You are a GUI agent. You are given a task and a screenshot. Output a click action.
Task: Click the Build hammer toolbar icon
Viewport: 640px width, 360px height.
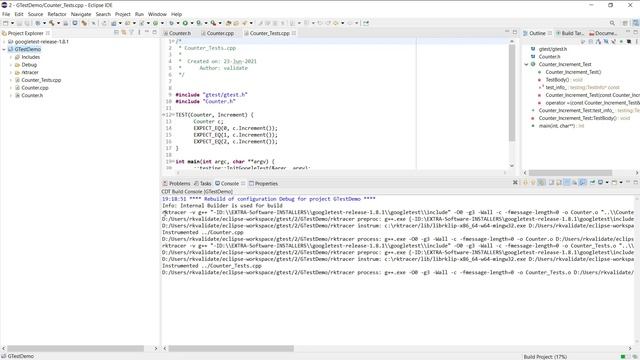(51, 23)
